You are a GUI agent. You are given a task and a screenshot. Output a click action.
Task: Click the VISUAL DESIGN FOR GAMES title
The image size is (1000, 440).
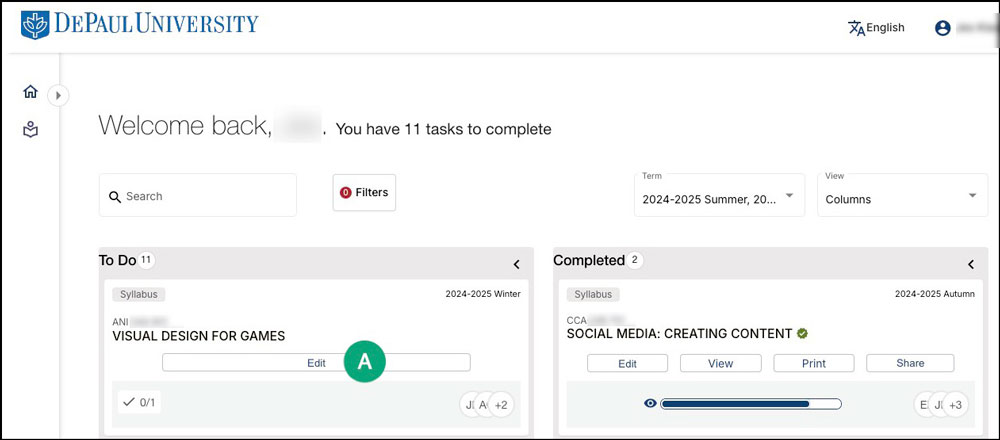(x=198, y=336)
